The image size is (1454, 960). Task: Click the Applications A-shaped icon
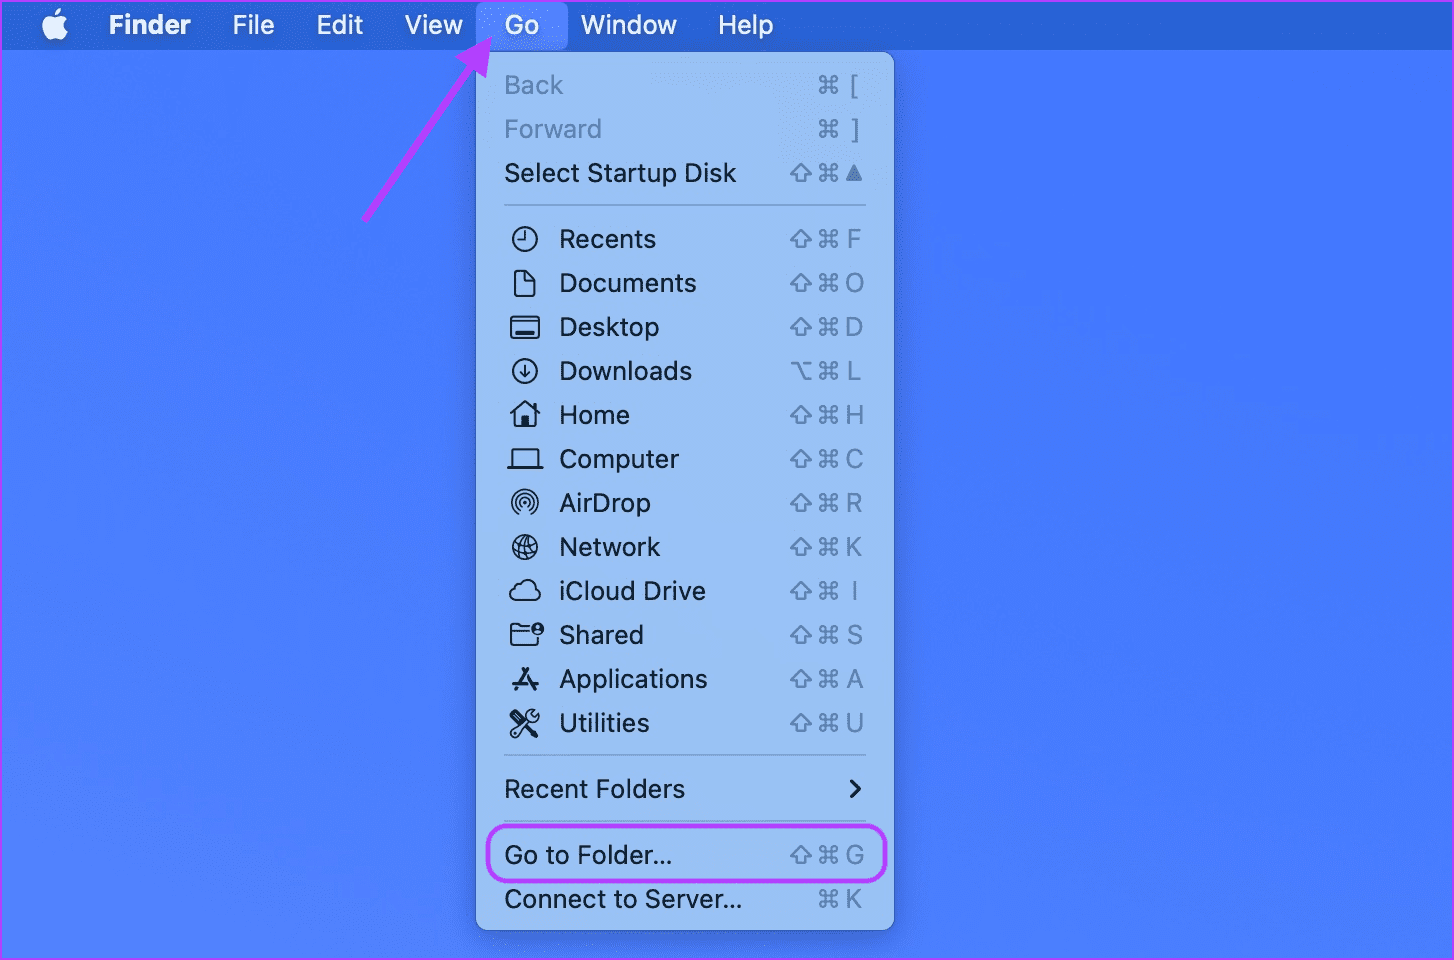coord(525,679)
